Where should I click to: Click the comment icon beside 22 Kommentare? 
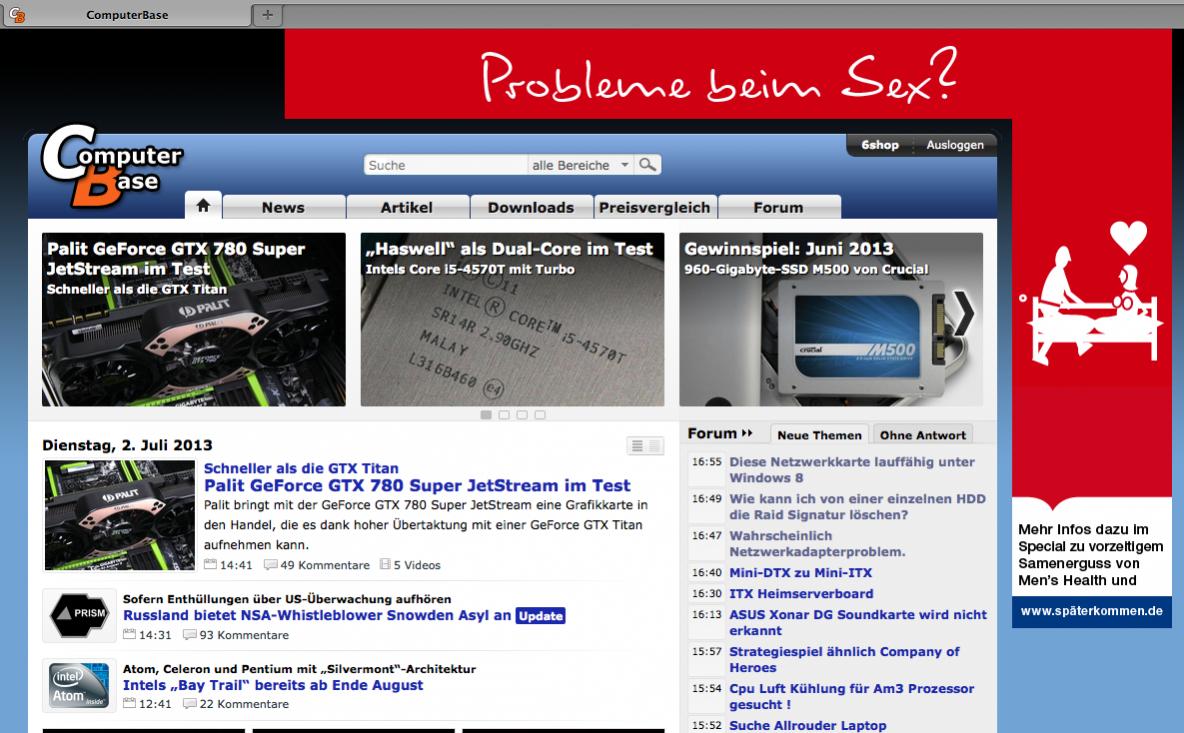190,704
